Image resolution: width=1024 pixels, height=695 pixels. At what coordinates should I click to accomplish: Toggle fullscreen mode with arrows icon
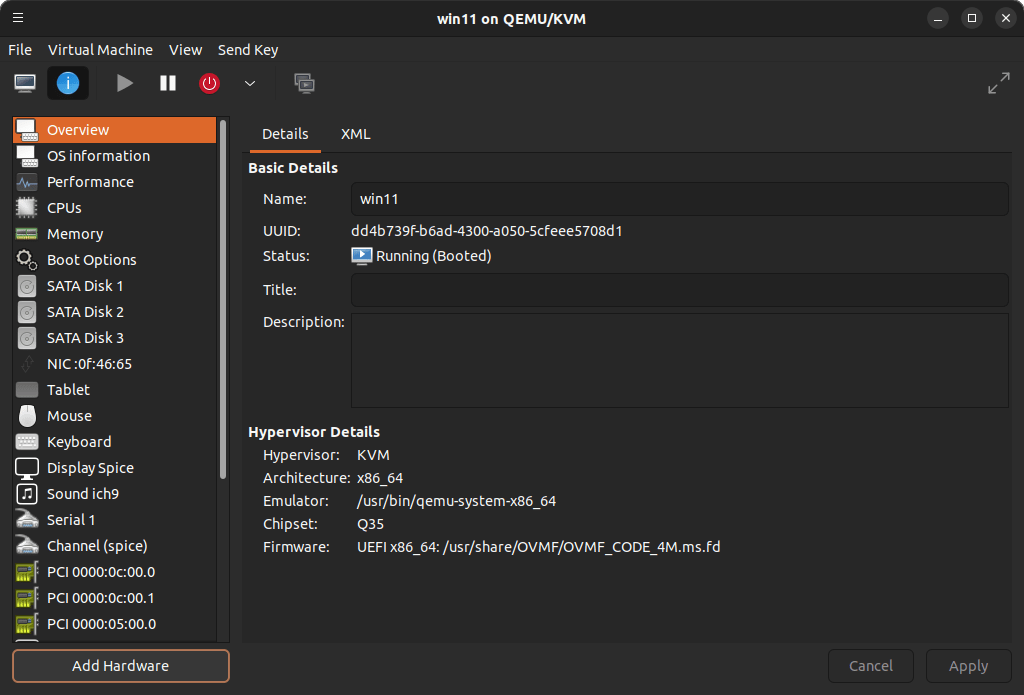[998, 83]
